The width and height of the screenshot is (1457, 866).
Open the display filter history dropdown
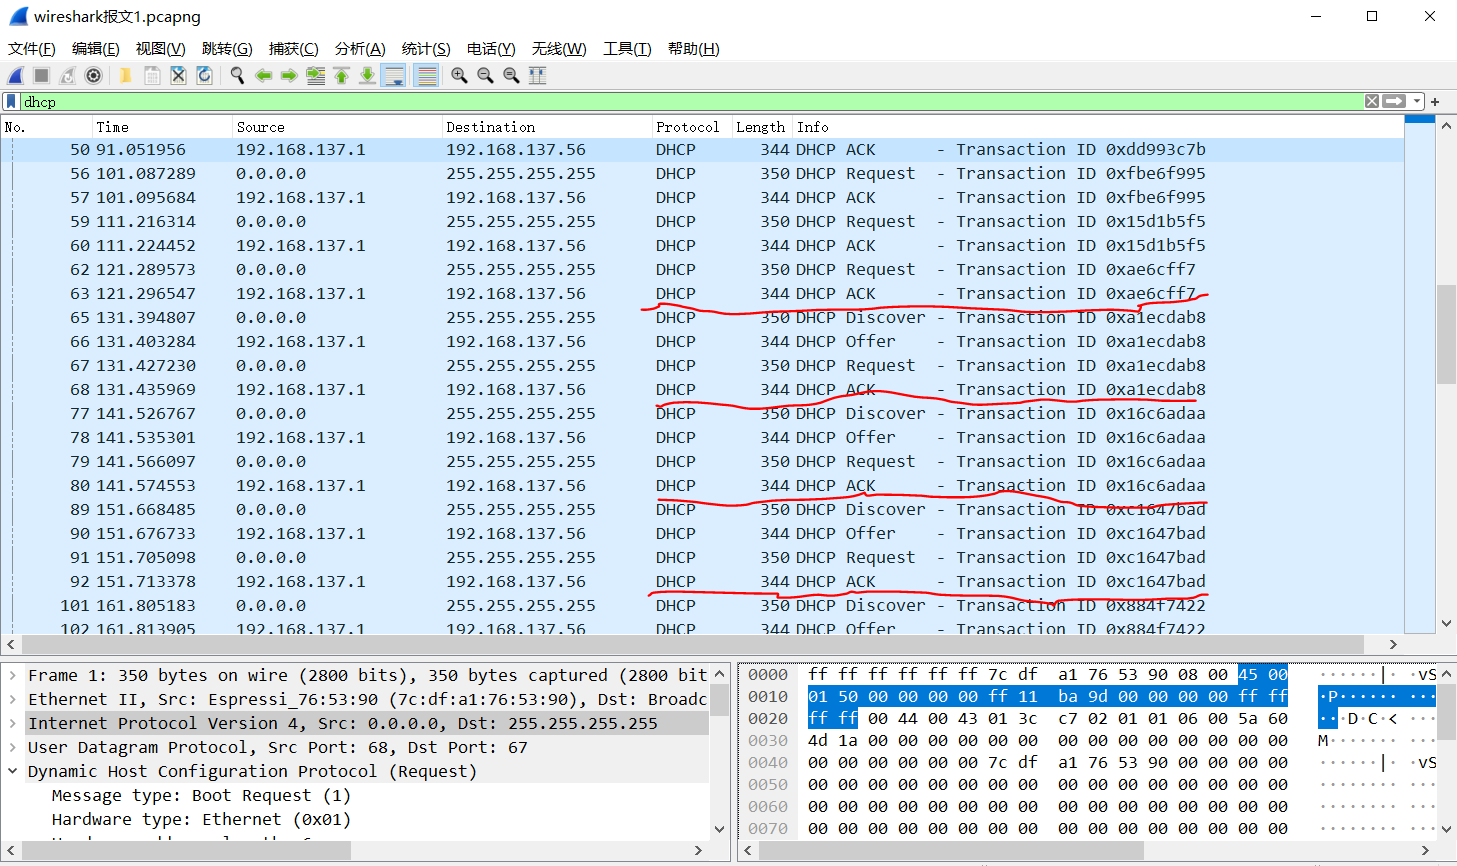[x=1417, y=101]
